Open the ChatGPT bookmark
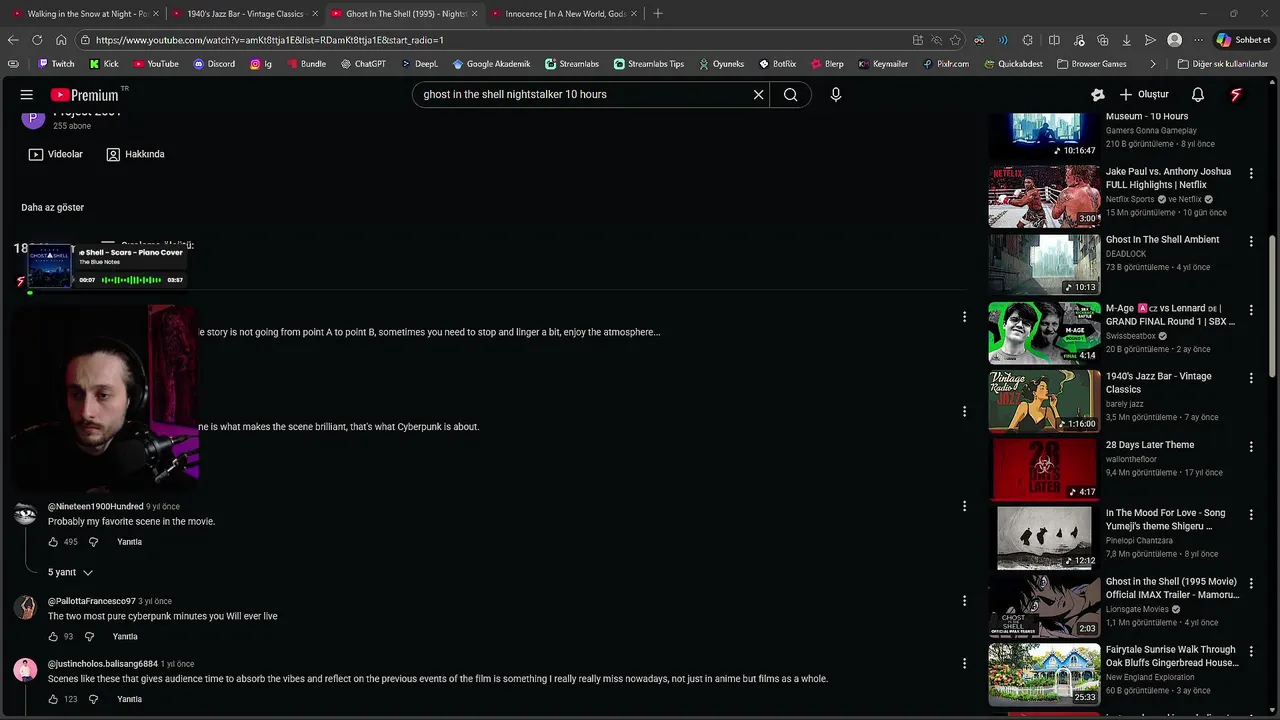The image size is (1280, 720). click(x=362, y=64)
